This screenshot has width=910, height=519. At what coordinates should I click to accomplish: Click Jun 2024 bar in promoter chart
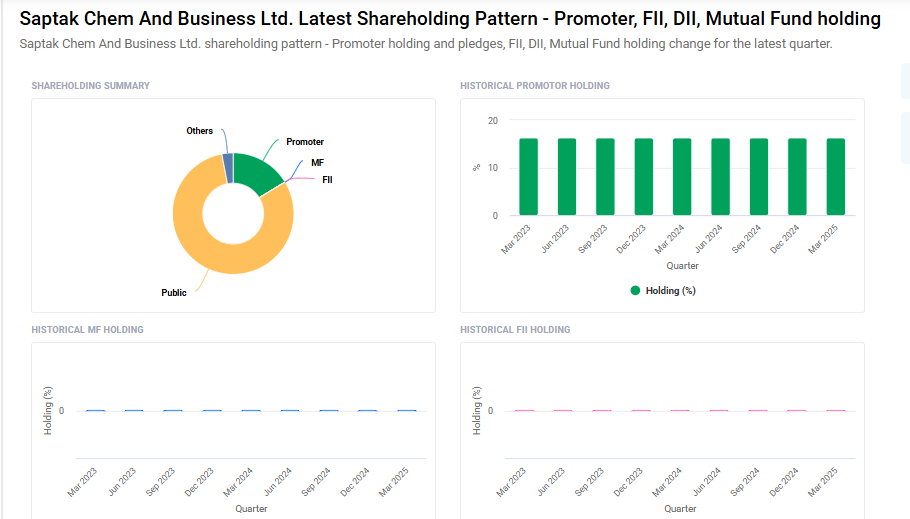click(721, 177)
